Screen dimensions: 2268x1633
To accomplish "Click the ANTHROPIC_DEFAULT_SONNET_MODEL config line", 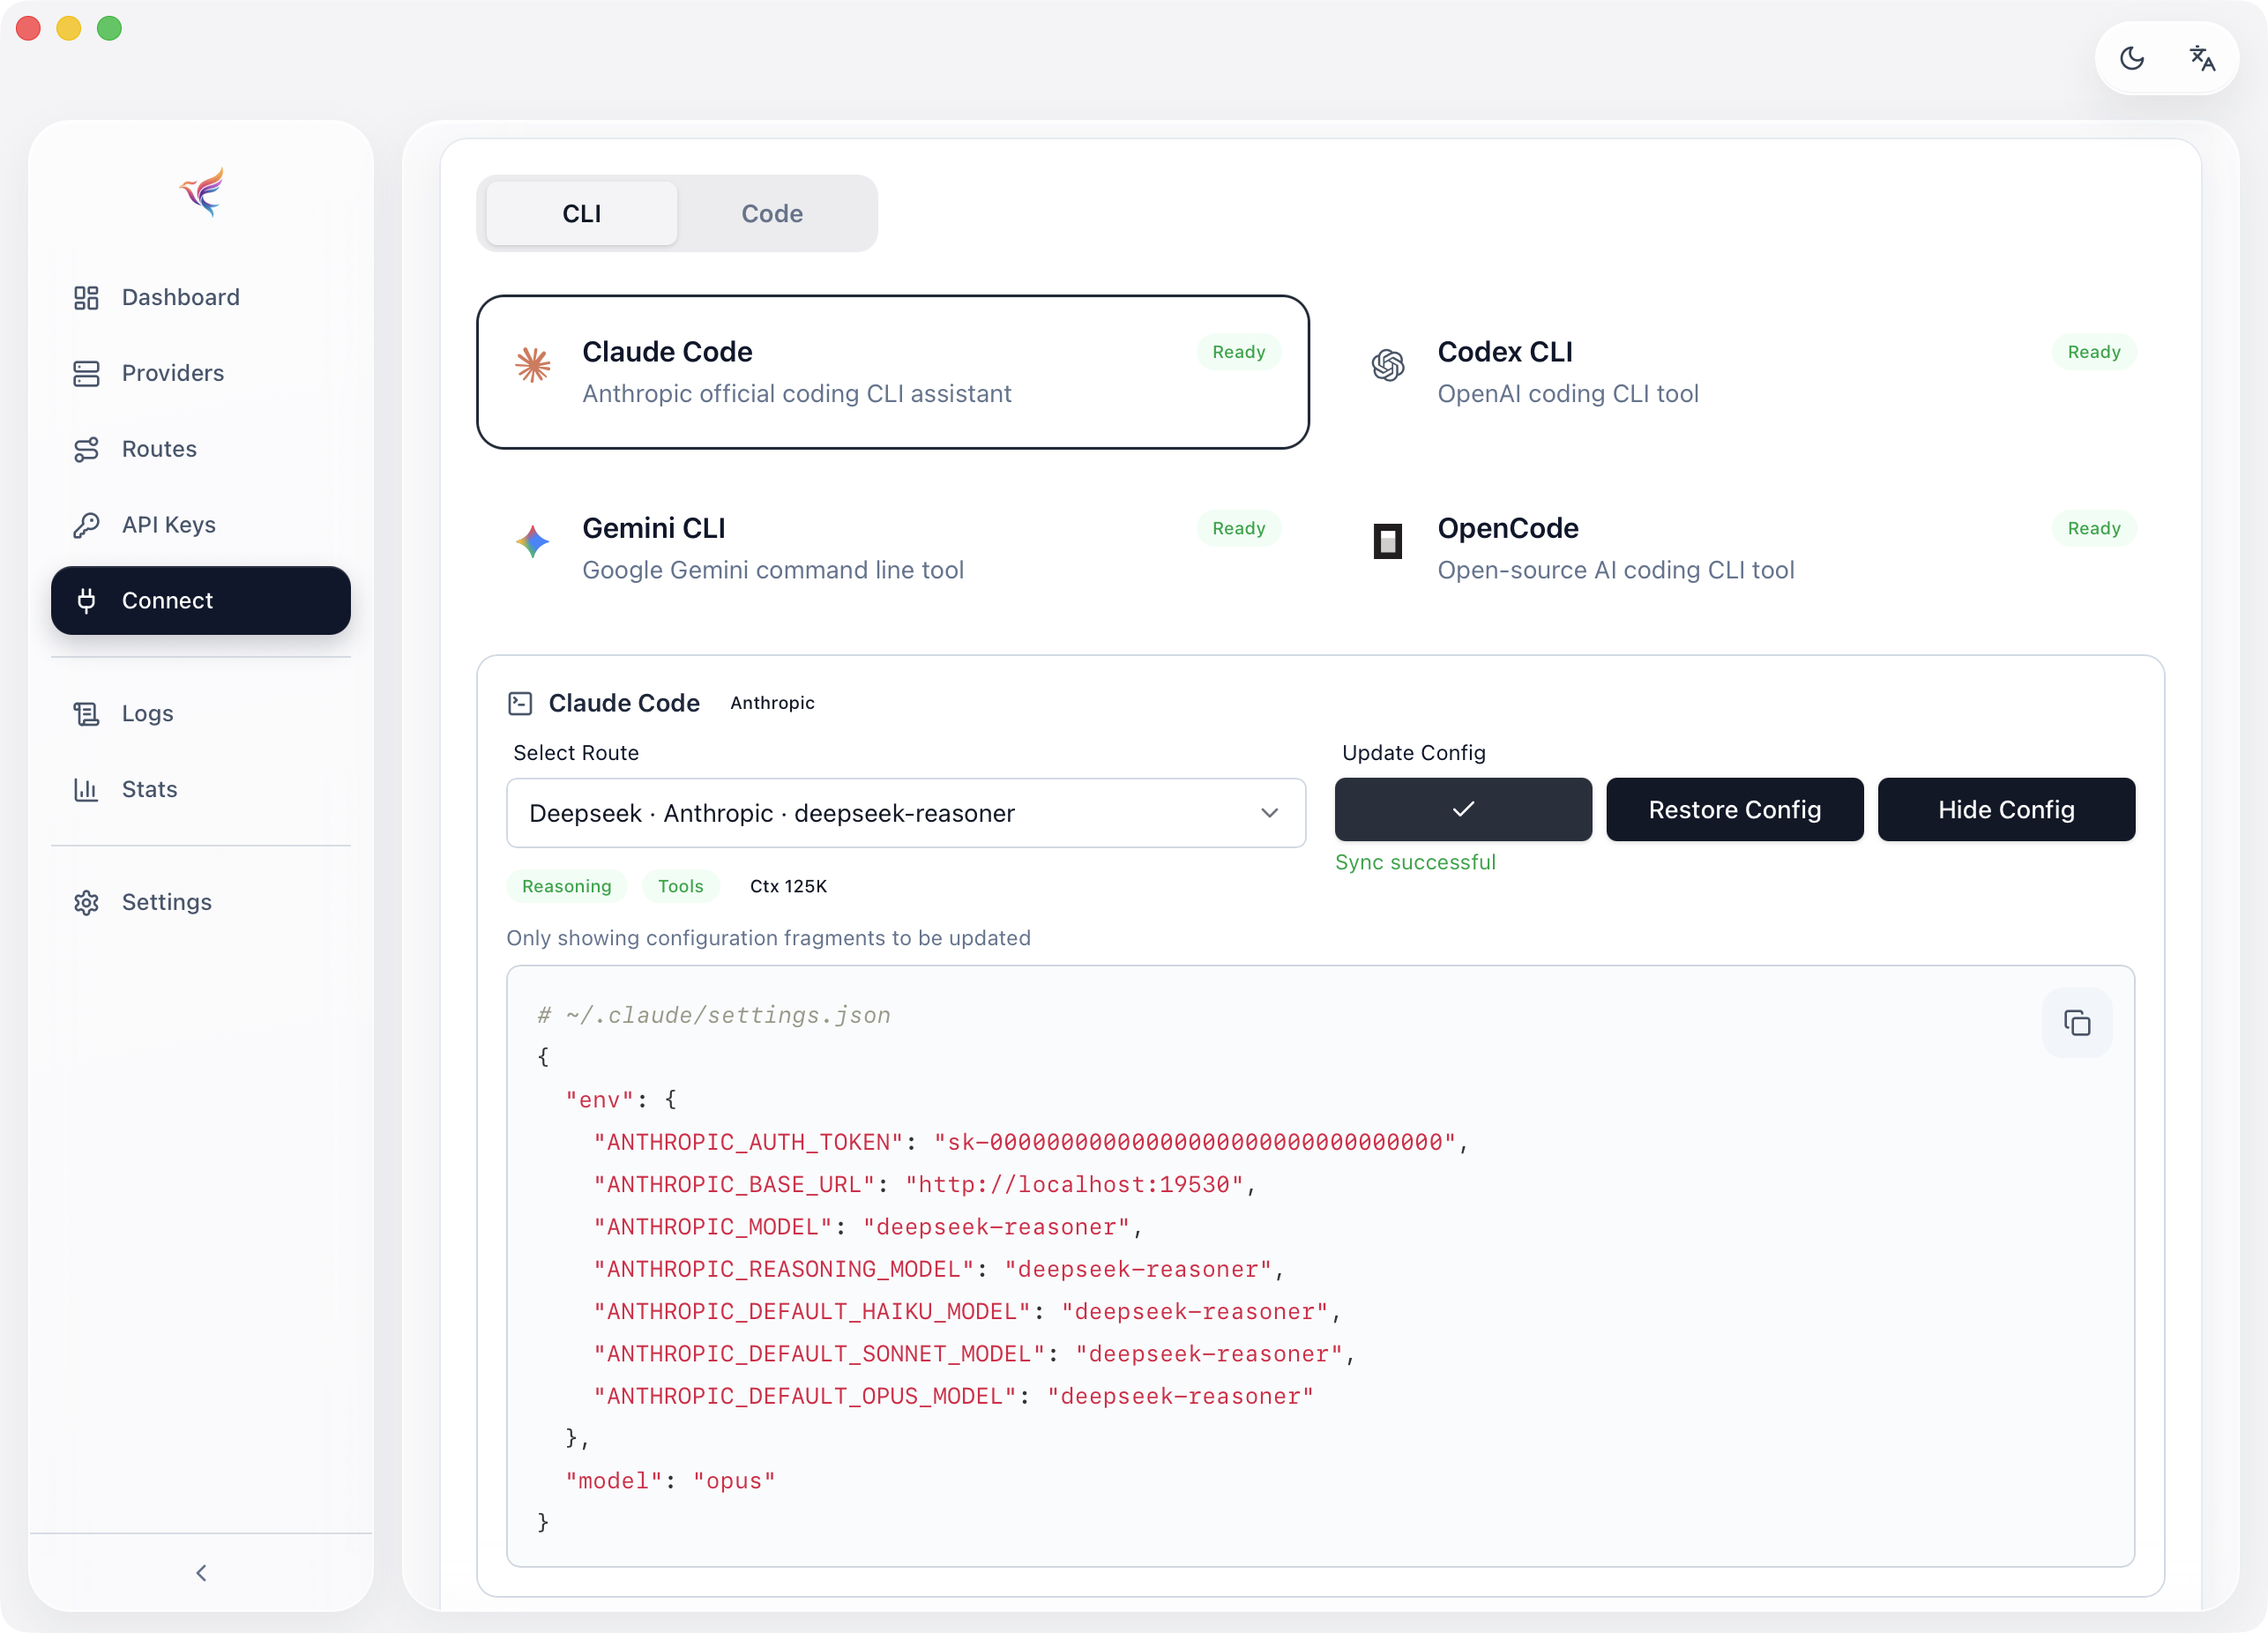I will coord(974,1354).
